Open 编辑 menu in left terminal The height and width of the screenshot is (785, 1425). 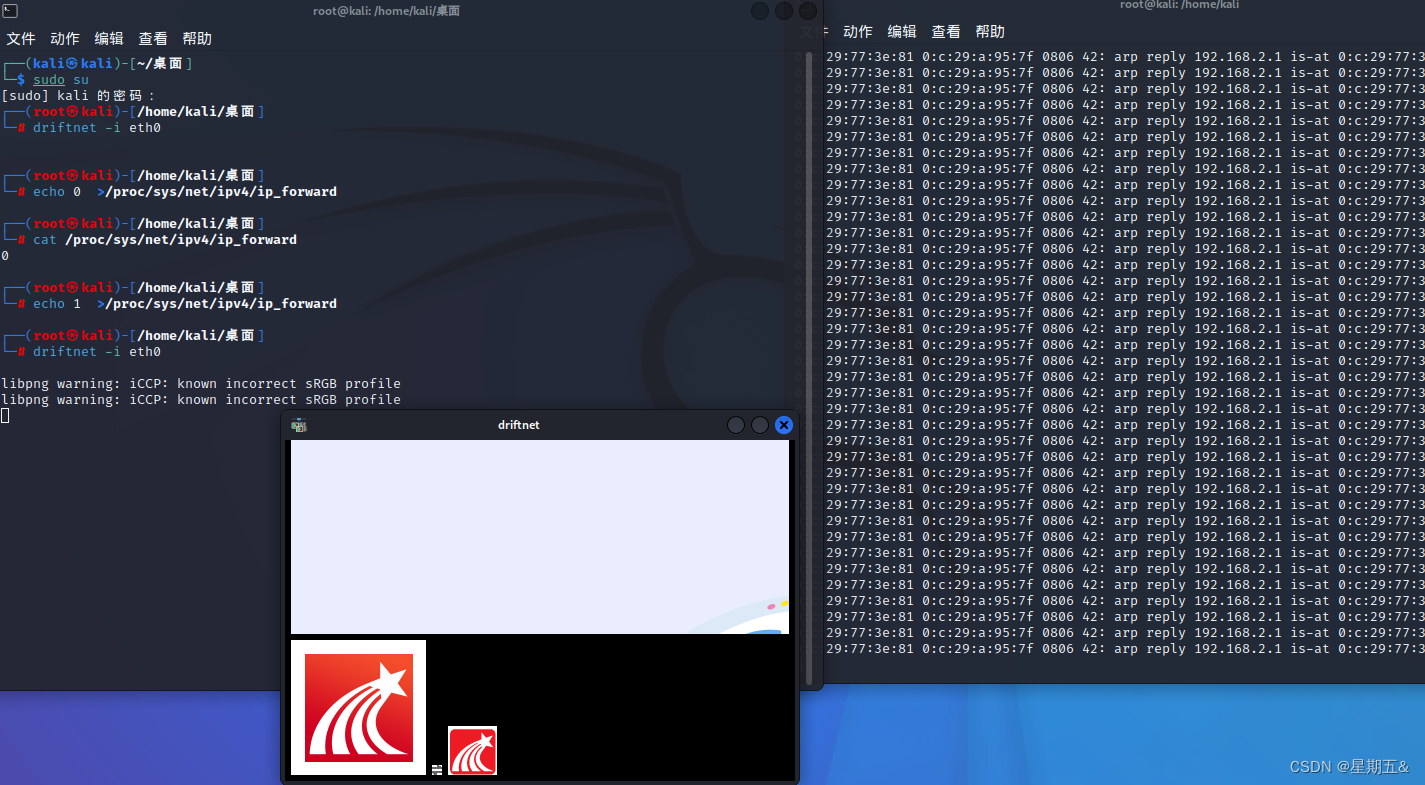tap(109, 39)
